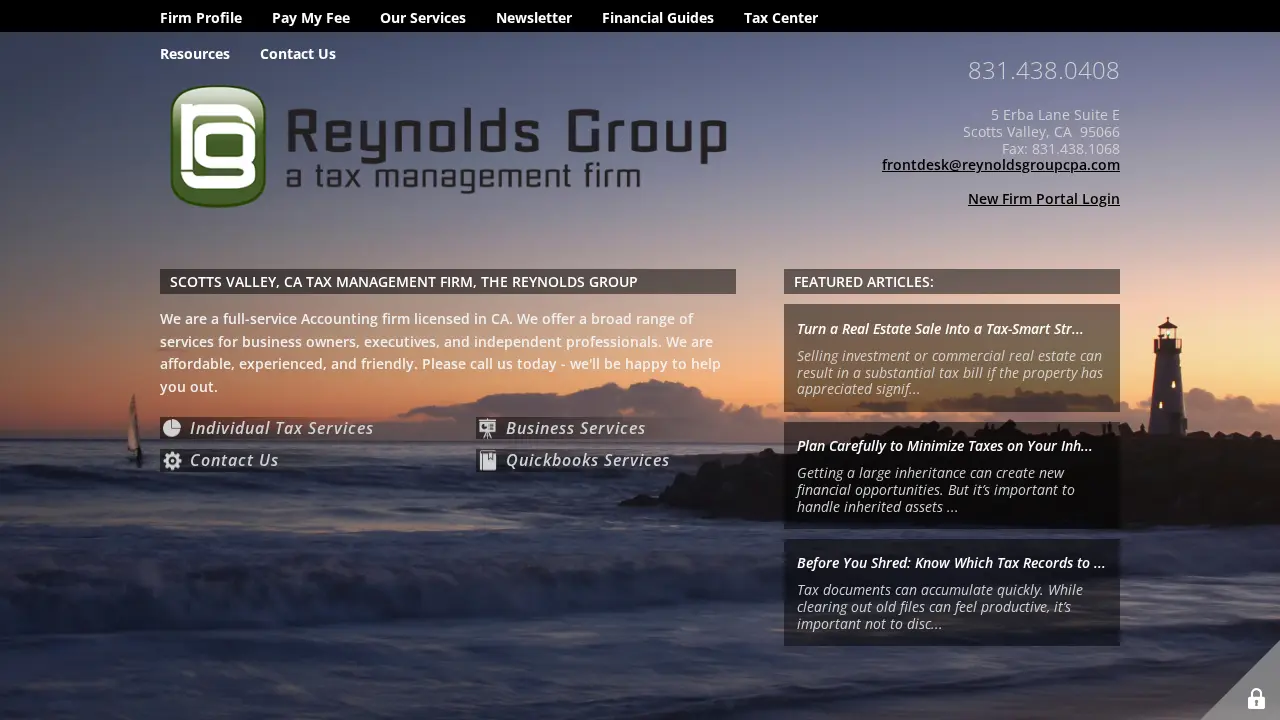Open the article Plan Carefully to Minimize Taxes

[x=945, y=446]
